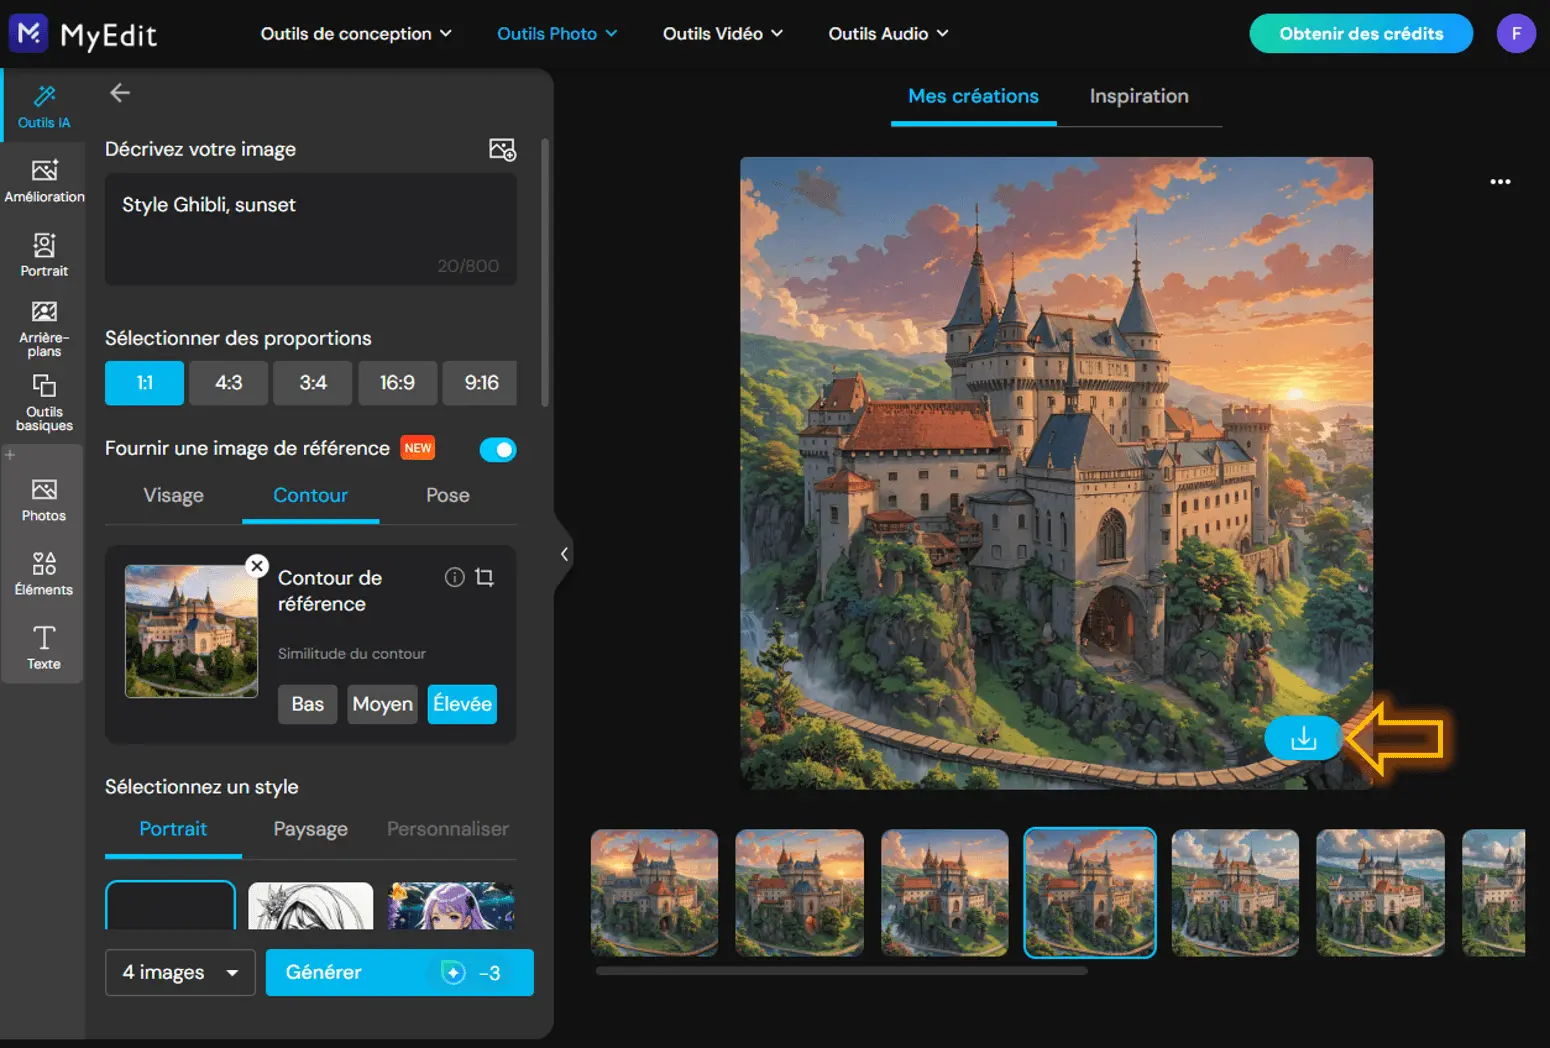Screen dimensions: 1550x1048
Task: Open Outils basiques in sidebar
Action: [44, 403]
